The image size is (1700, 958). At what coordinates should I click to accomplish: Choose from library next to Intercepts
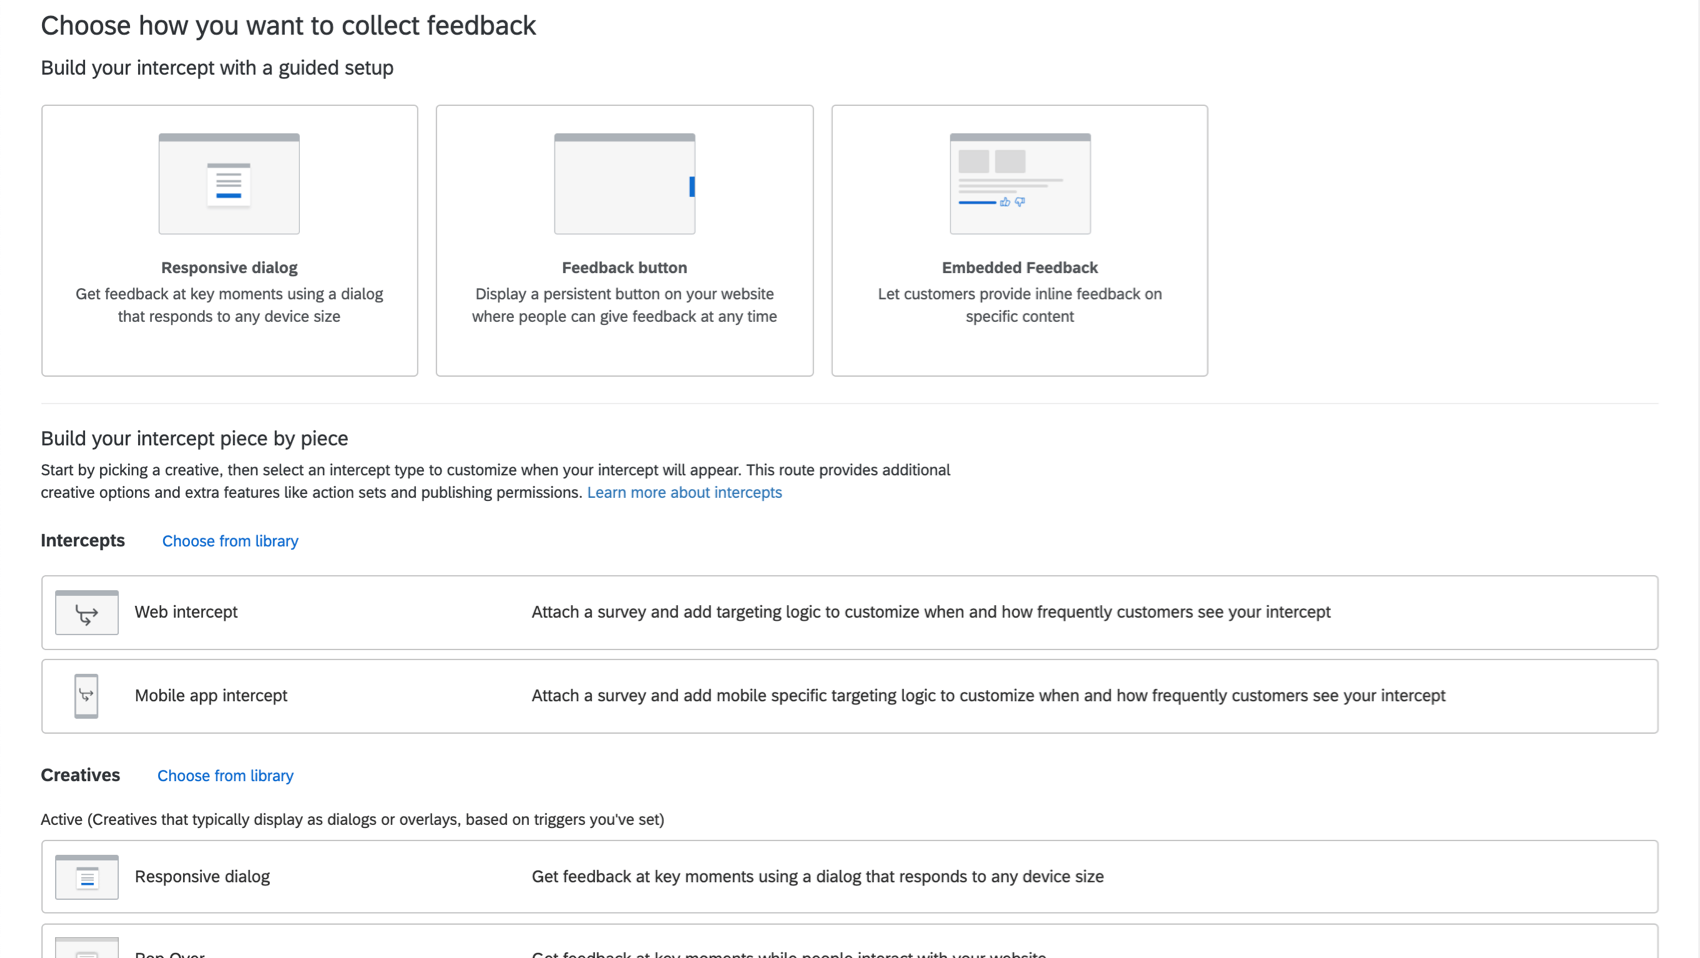(230, 541)
